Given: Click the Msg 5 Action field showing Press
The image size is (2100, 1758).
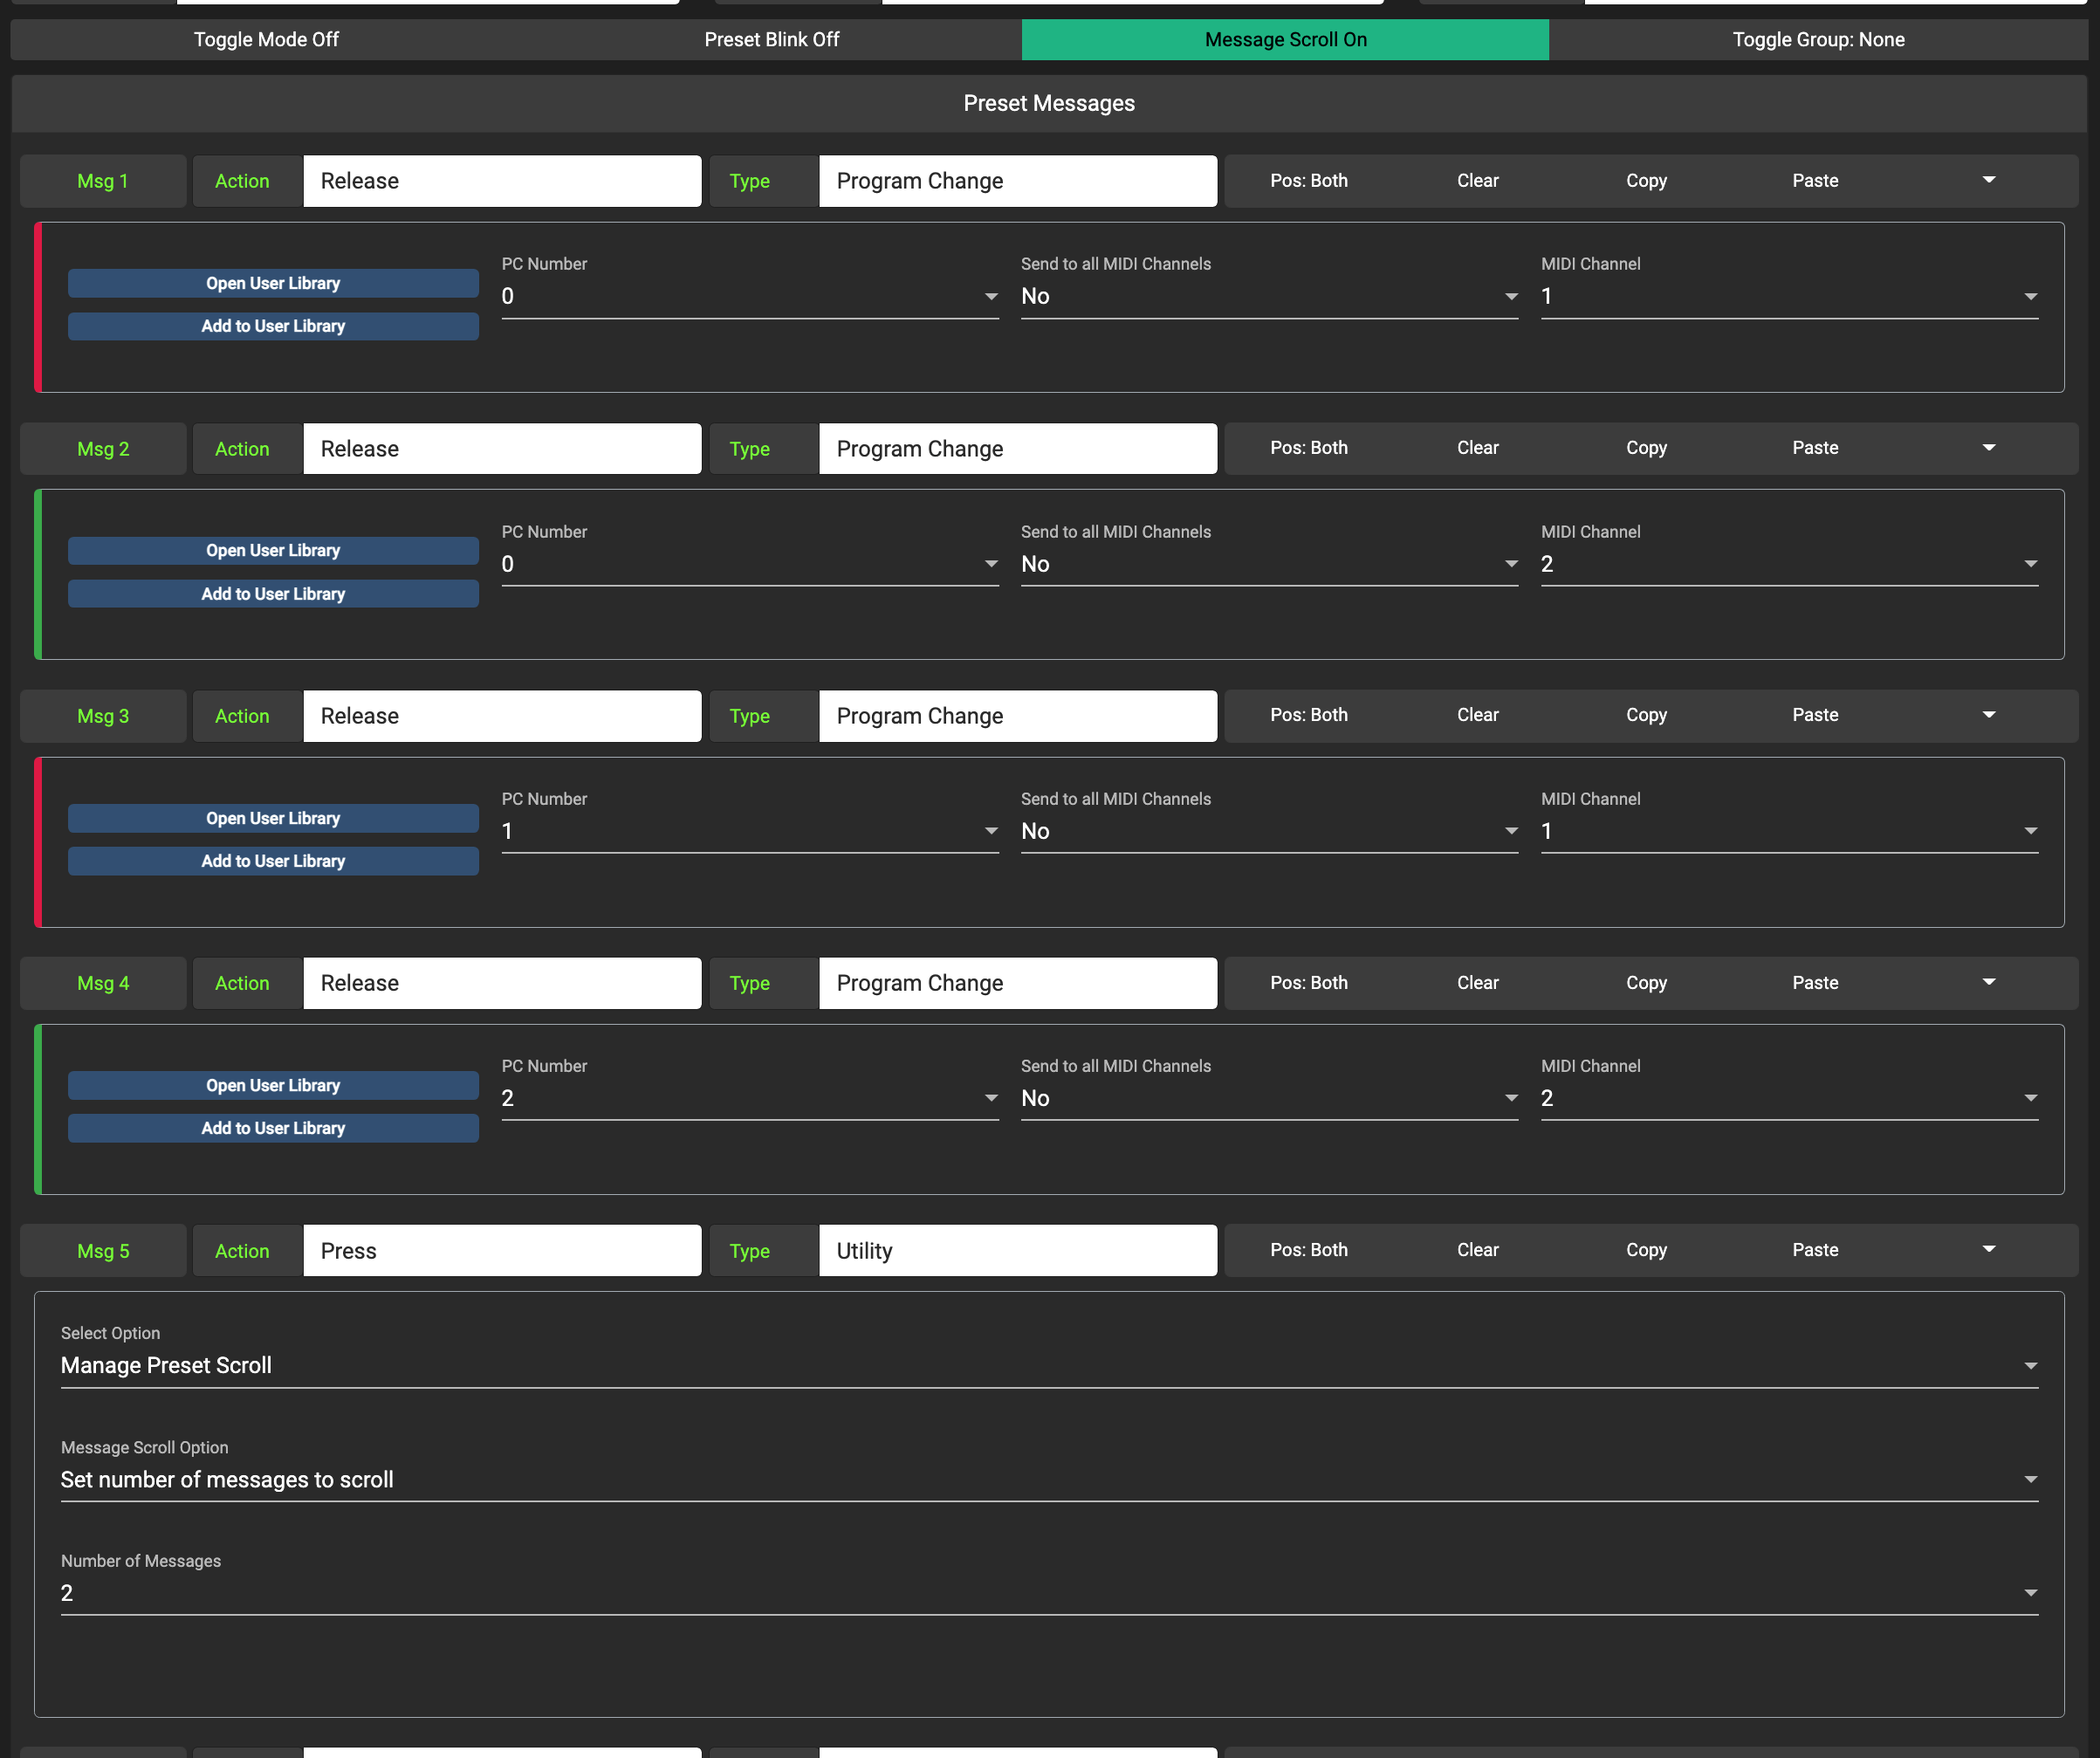Looking at the screenshot, I should click(501, 1250).
